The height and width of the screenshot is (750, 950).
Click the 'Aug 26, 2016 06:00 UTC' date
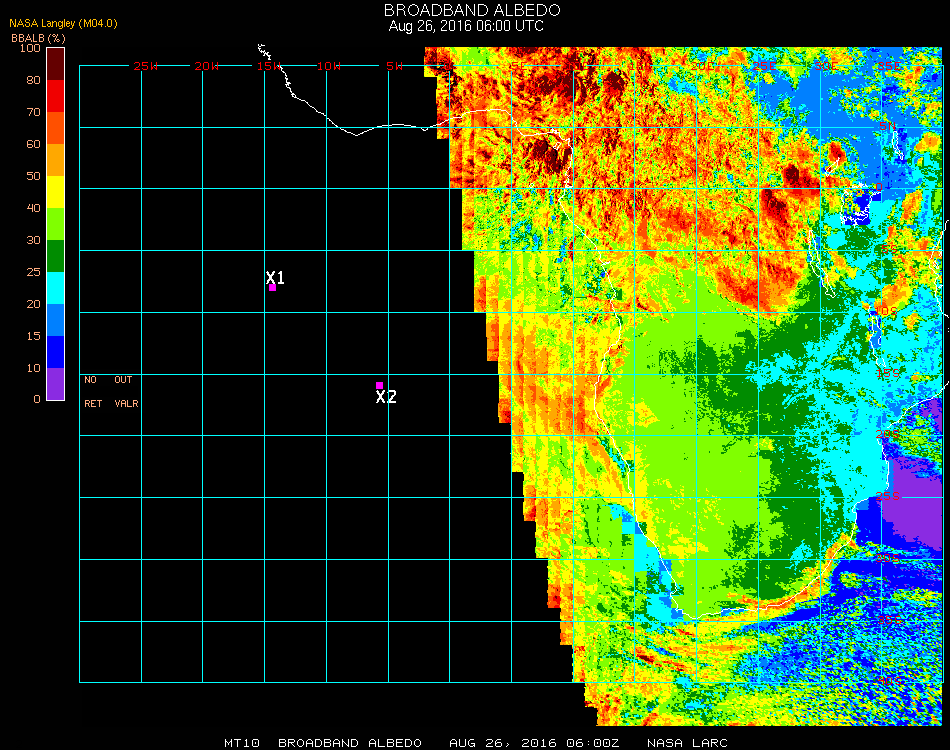pos(466,26)
